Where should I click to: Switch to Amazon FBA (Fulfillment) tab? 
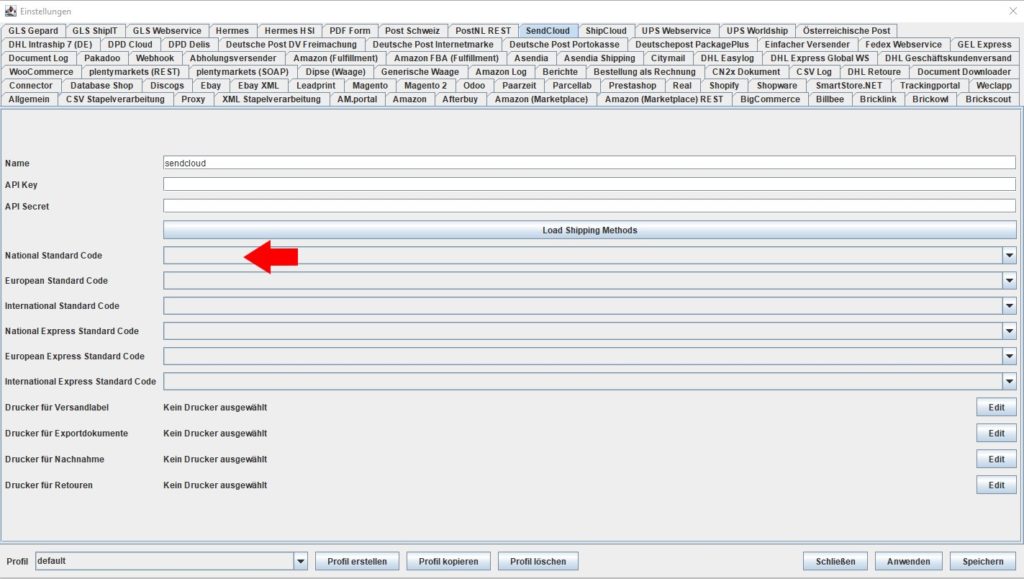click(446, 58)
